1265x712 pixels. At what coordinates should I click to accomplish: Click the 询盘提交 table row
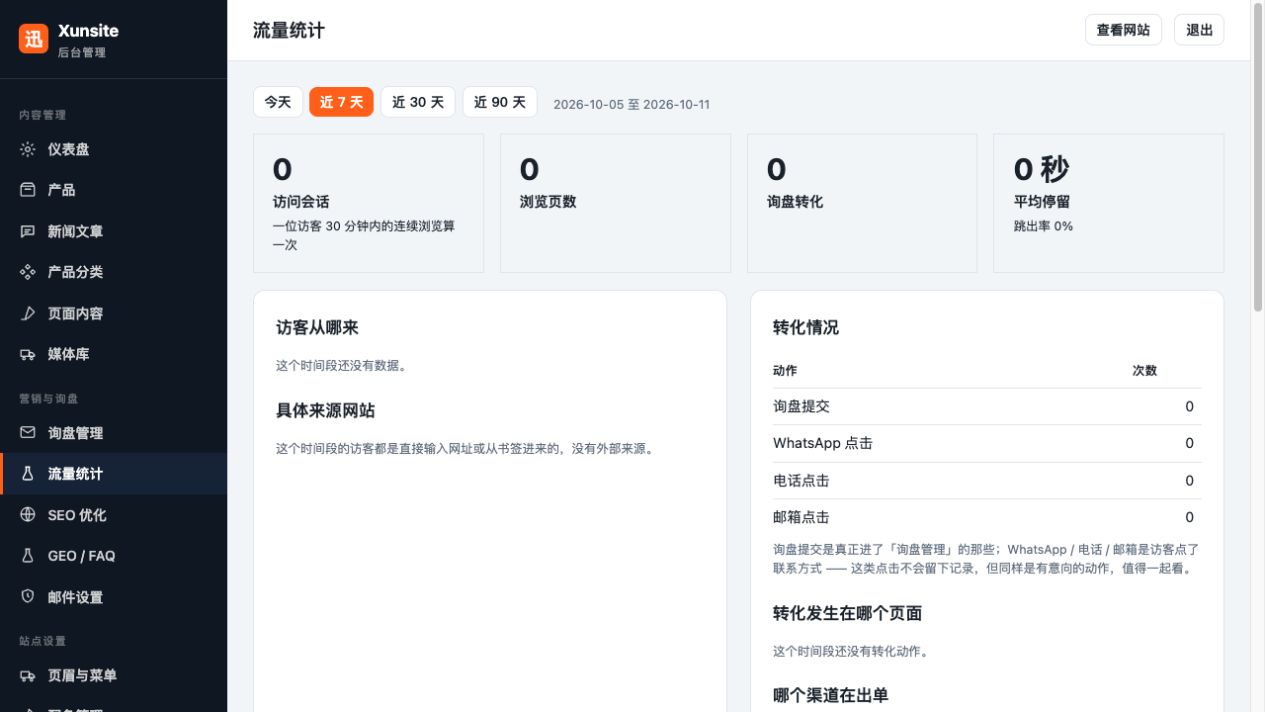[987, 407]
